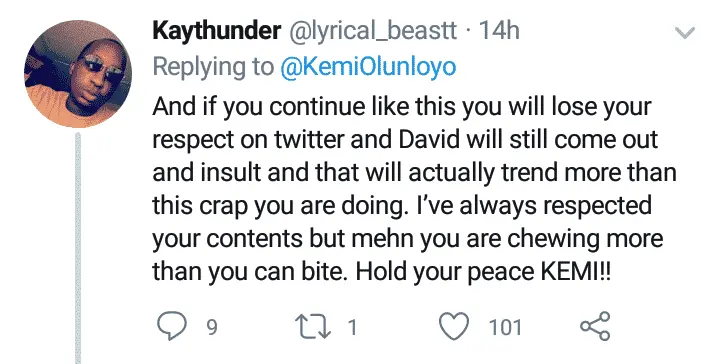Open the tweet body text for details
This screenshot has width=720, height=364.
[x=414, y=188]
